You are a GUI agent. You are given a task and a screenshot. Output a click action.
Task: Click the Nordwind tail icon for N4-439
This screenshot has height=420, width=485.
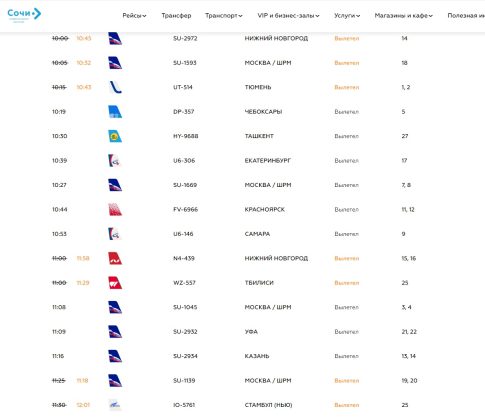[115, 258]
